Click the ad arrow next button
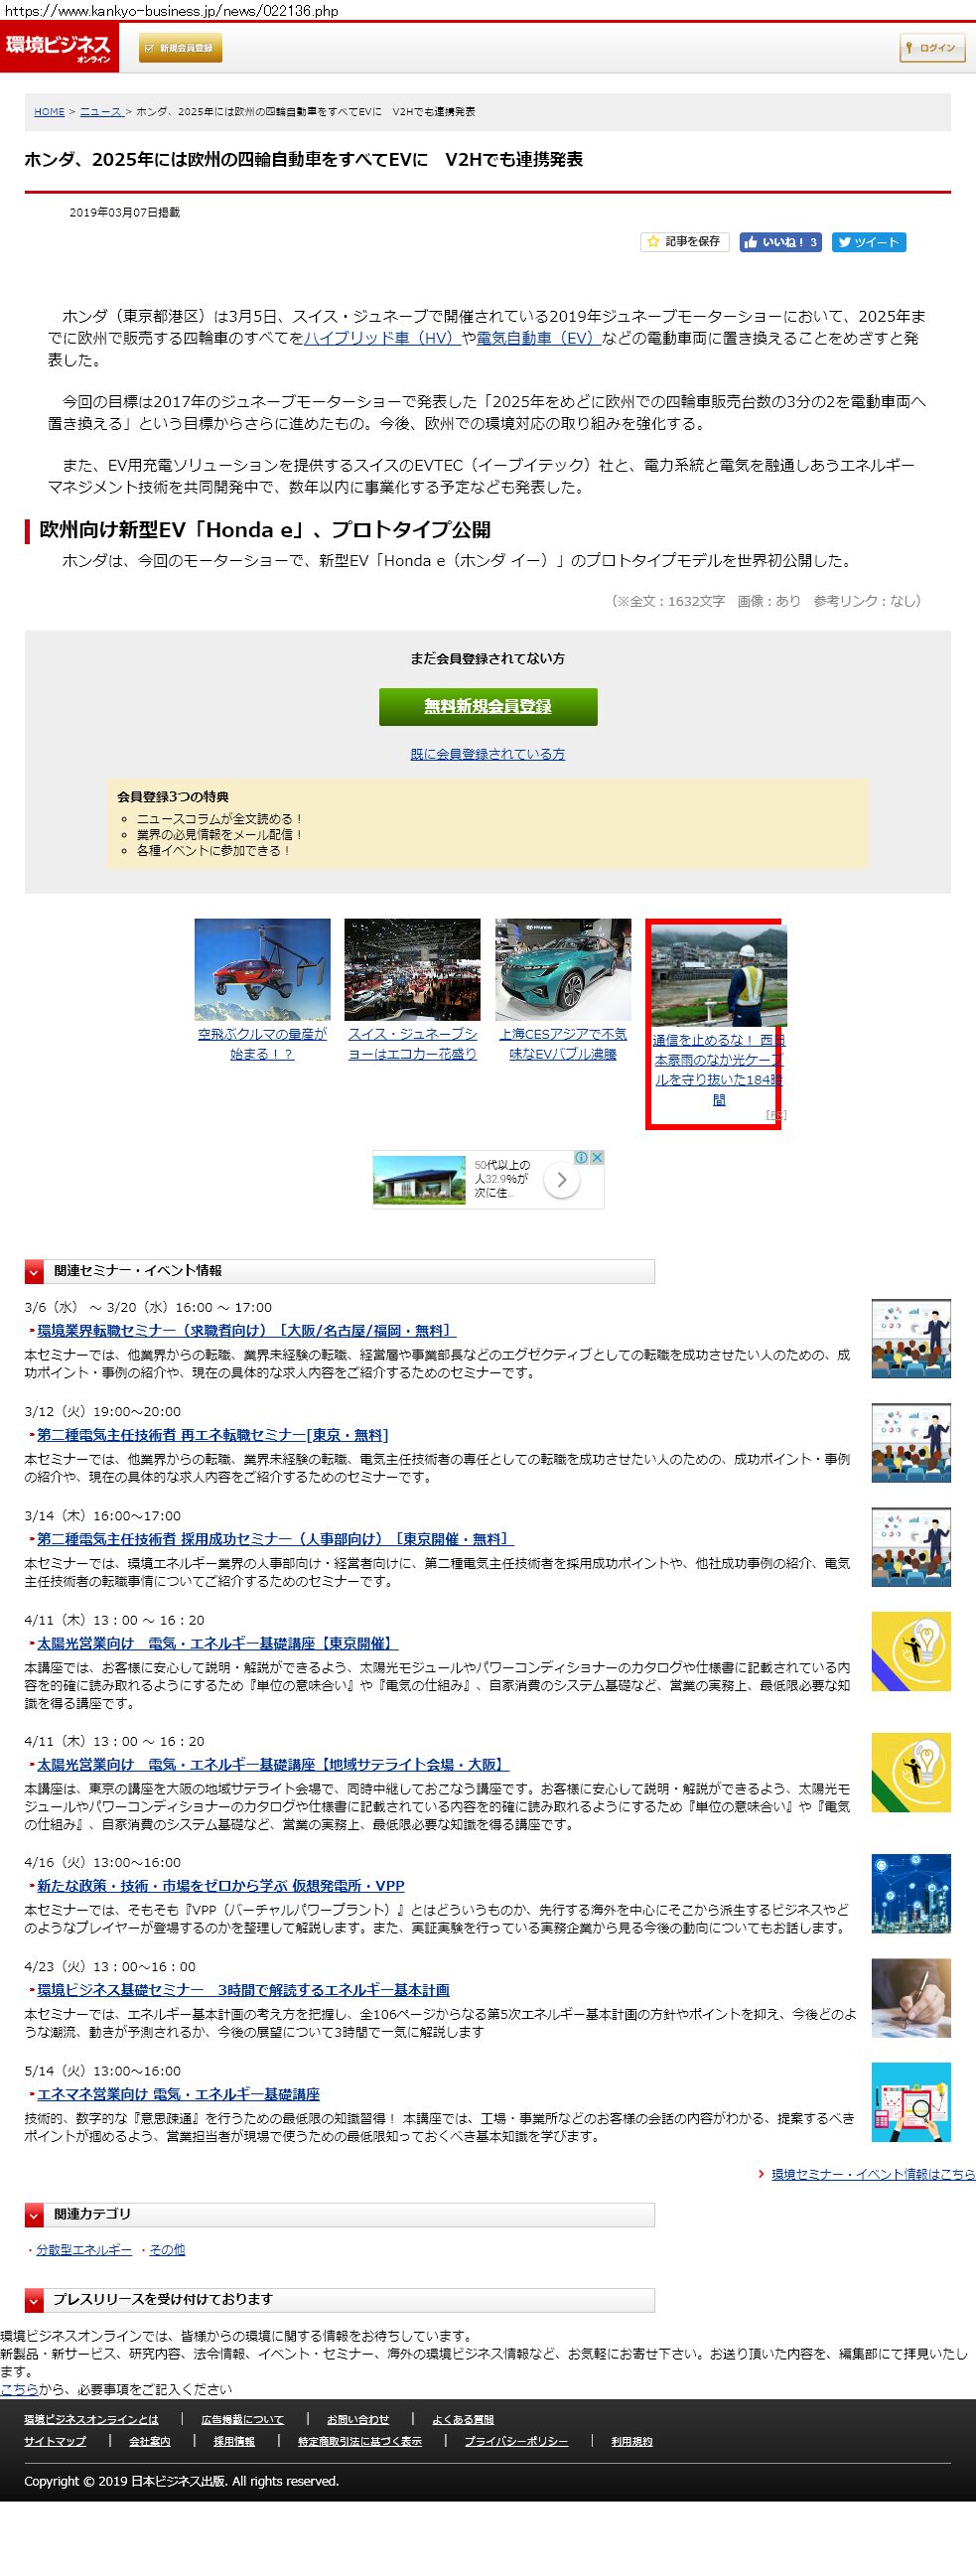This screenshot has width=976, height=2576. pyautogui.click(x=562, y=1180)
